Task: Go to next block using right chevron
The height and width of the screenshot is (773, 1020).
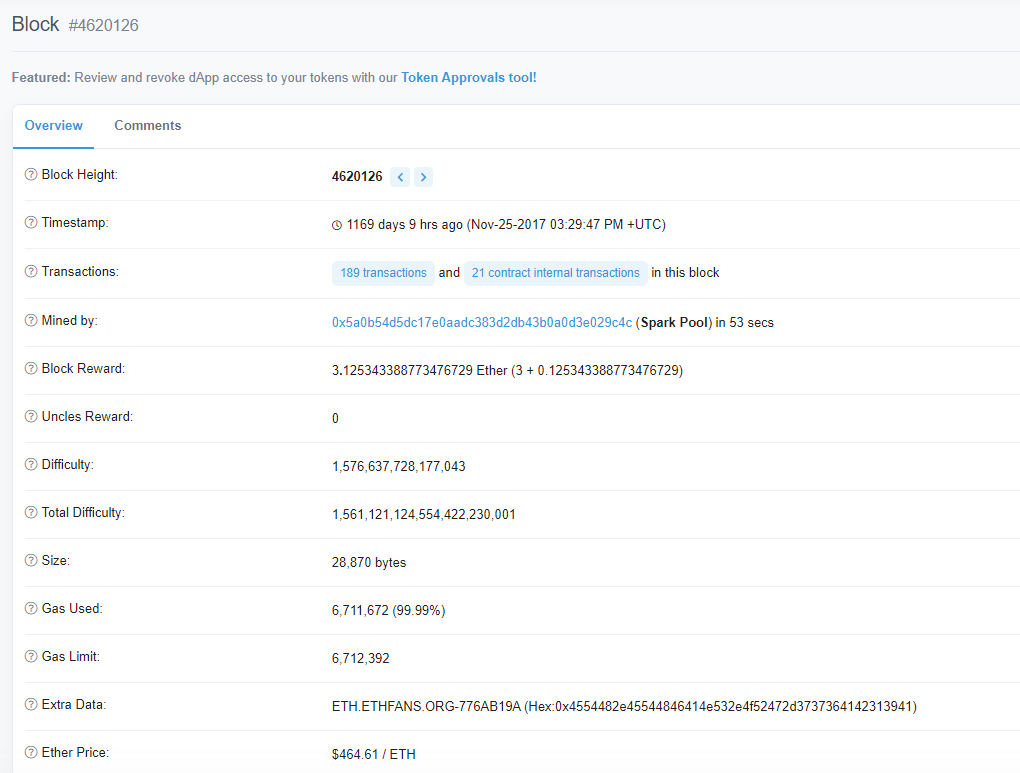Action: coord(423,177)
